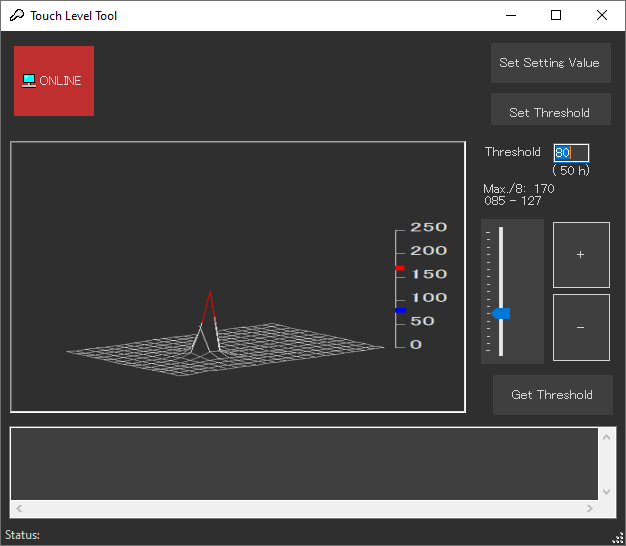Click the log's scroll up arrow
Viewport: 626px width, 546px height.
coord(606,436)
